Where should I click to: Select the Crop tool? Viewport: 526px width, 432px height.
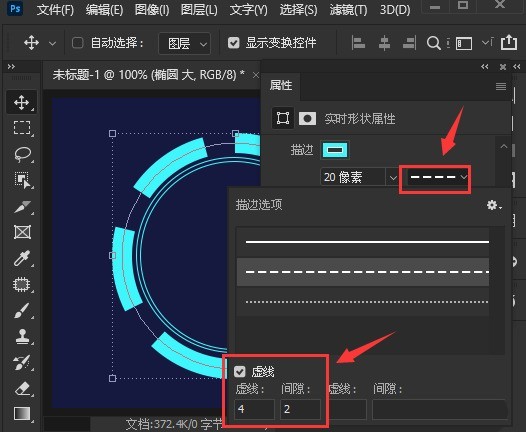point(22,206)
